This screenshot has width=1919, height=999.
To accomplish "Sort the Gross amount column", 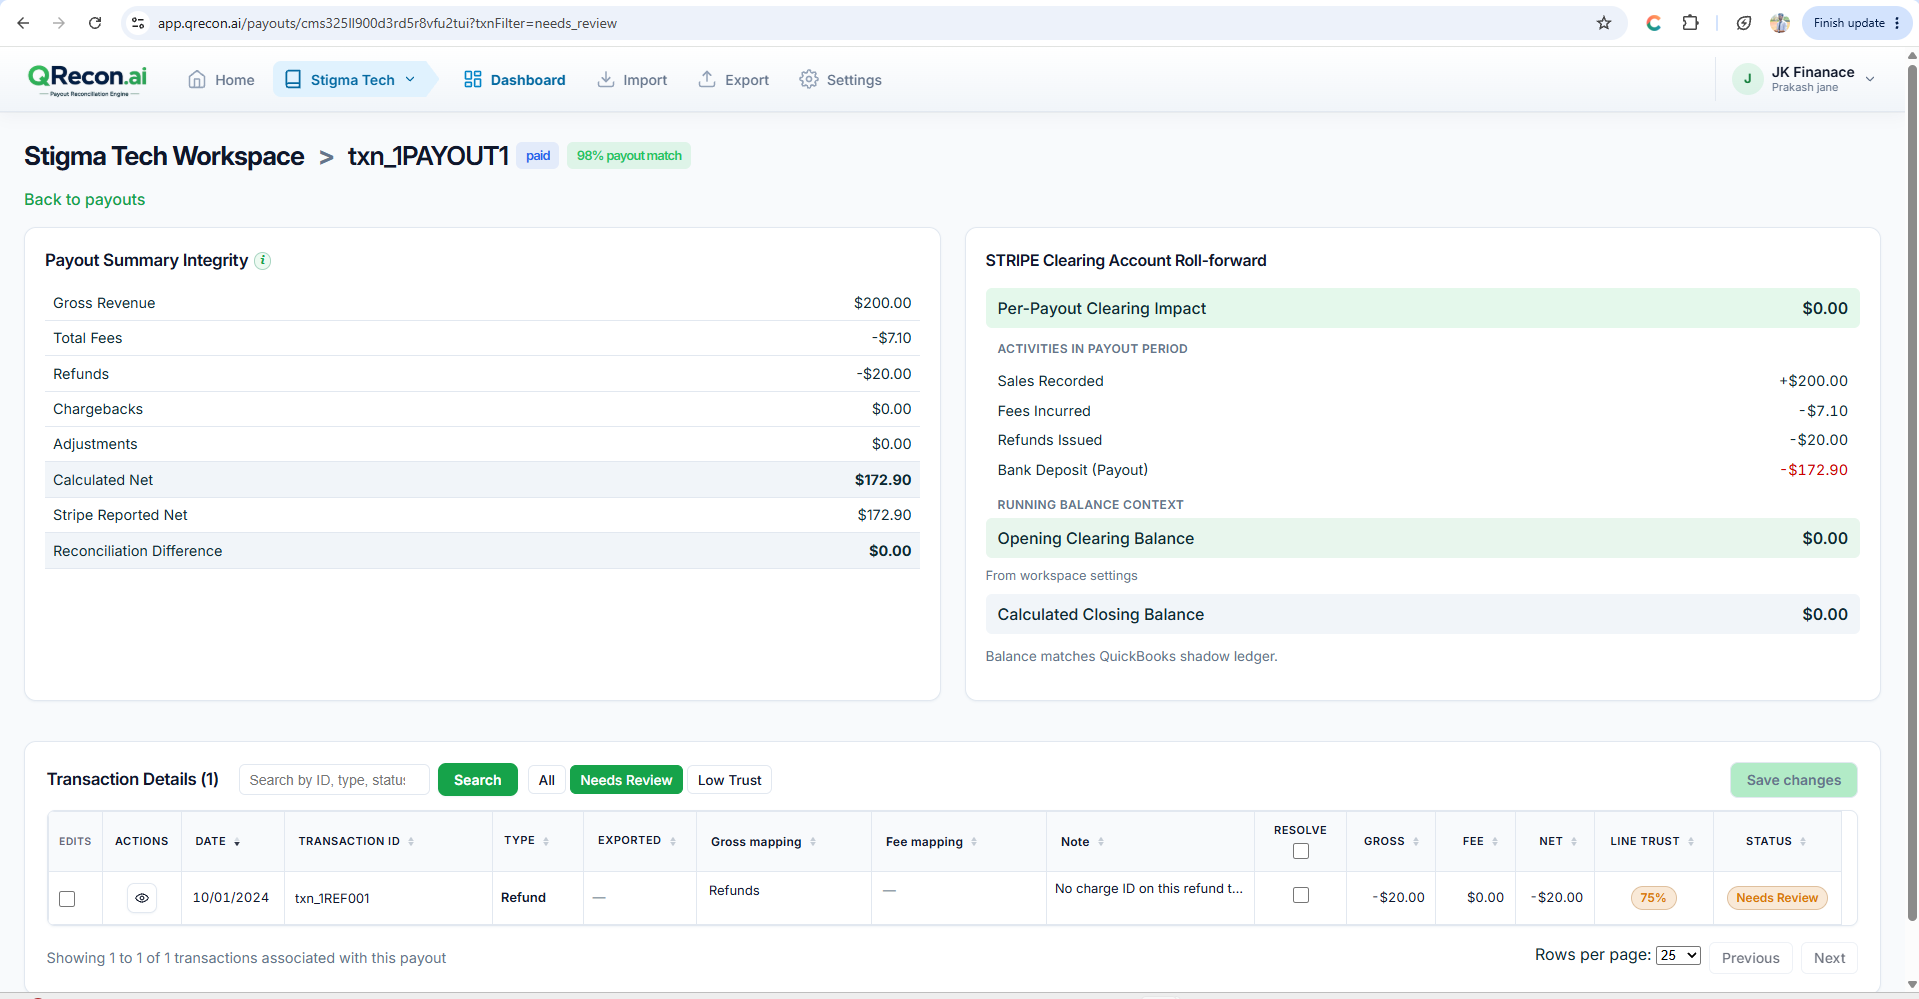I will tap(1416, 842).
